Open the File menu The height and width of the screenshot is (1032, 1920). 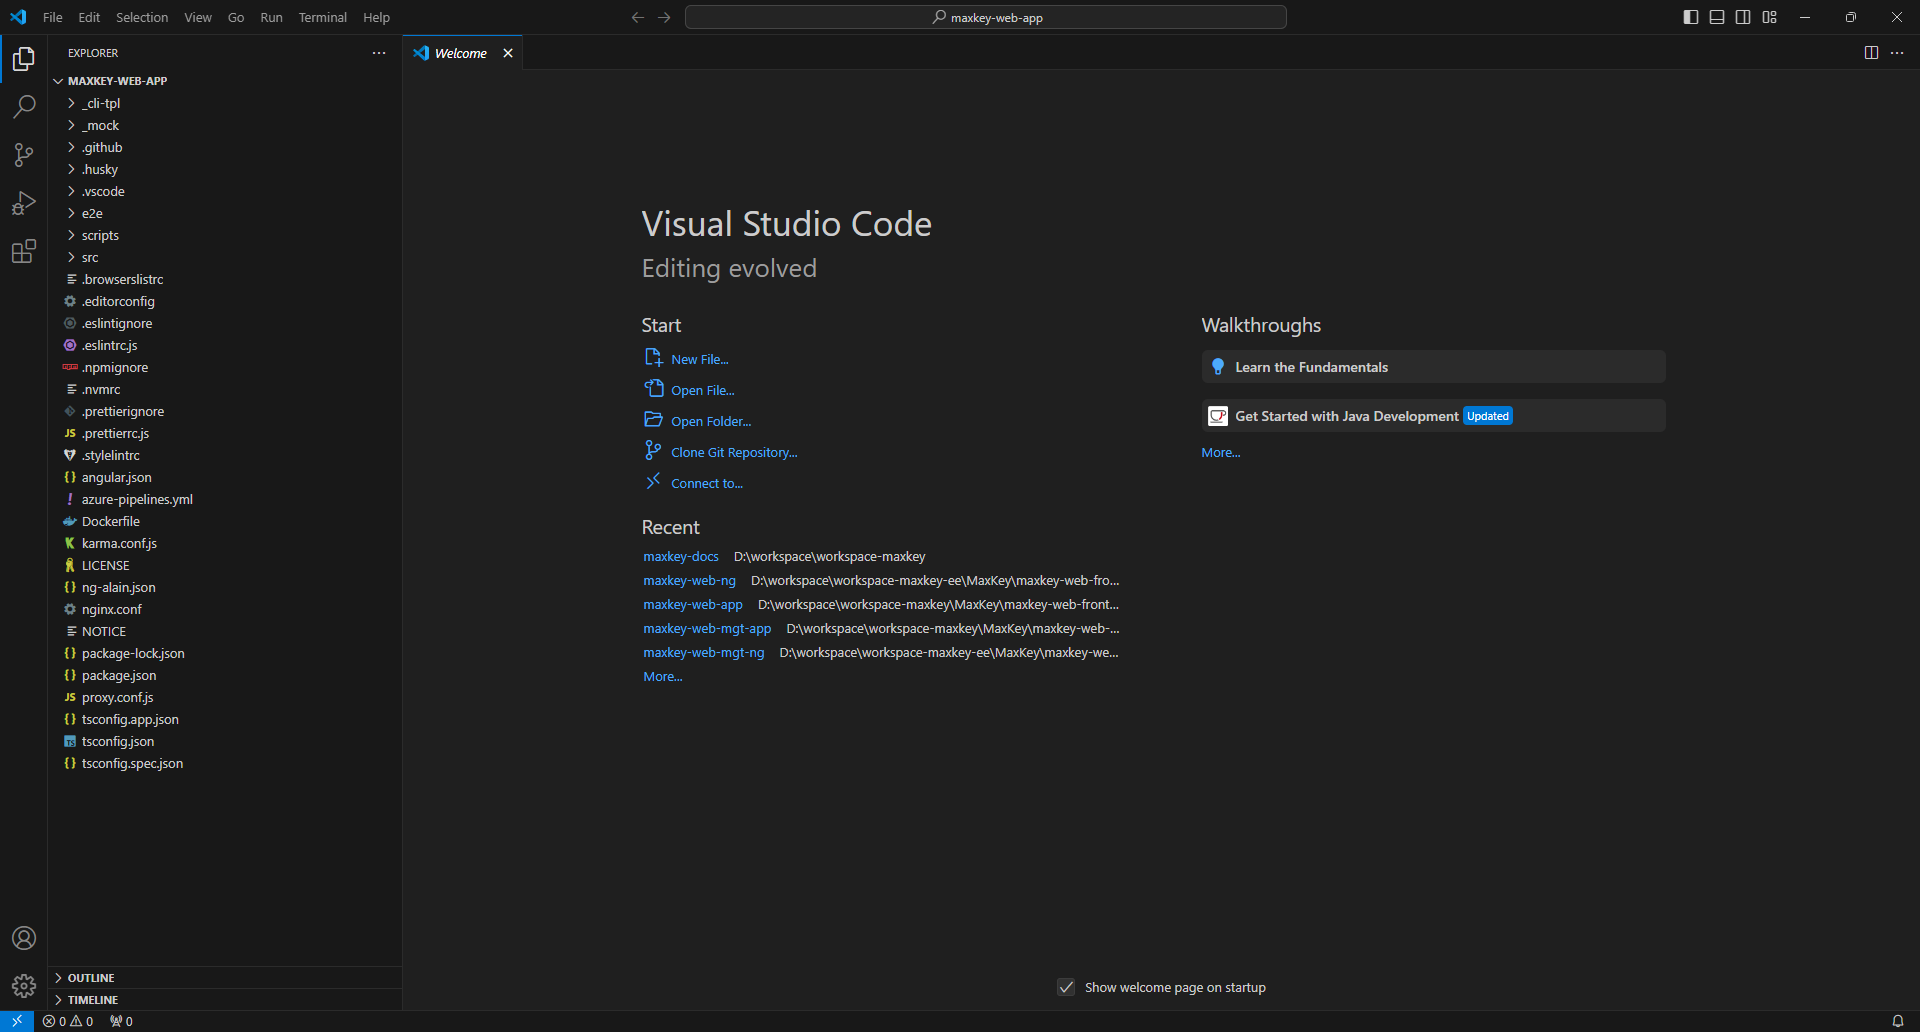(53, 17)
